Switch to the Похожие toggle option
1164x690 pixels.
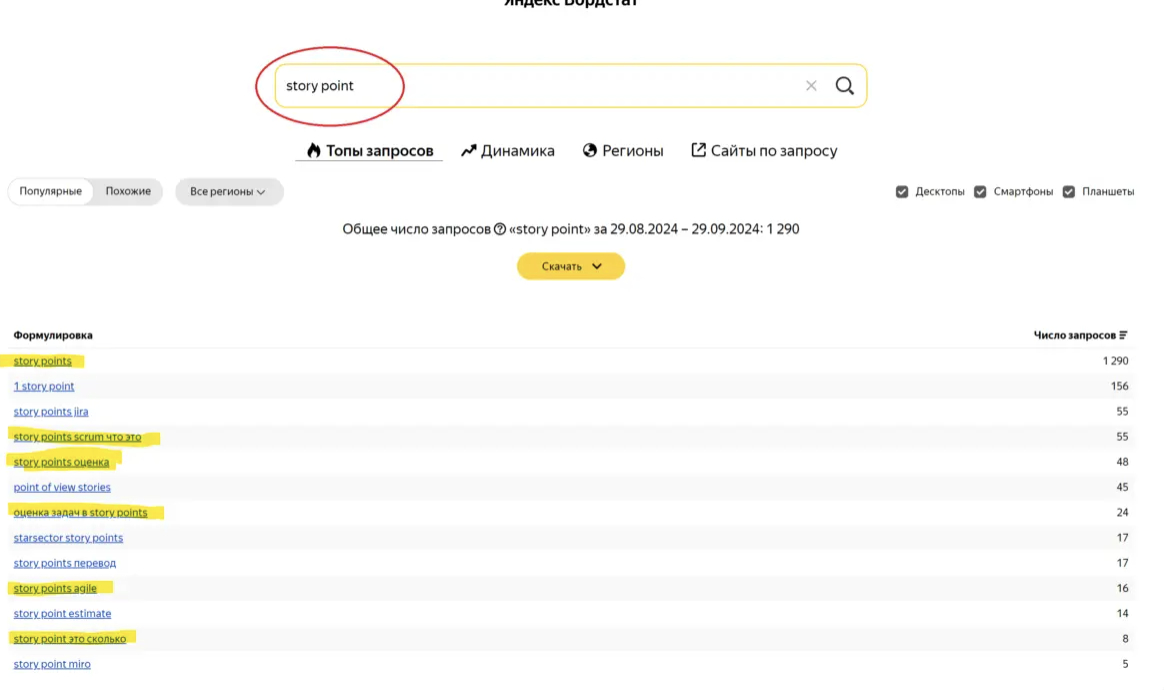pos(128,191)
